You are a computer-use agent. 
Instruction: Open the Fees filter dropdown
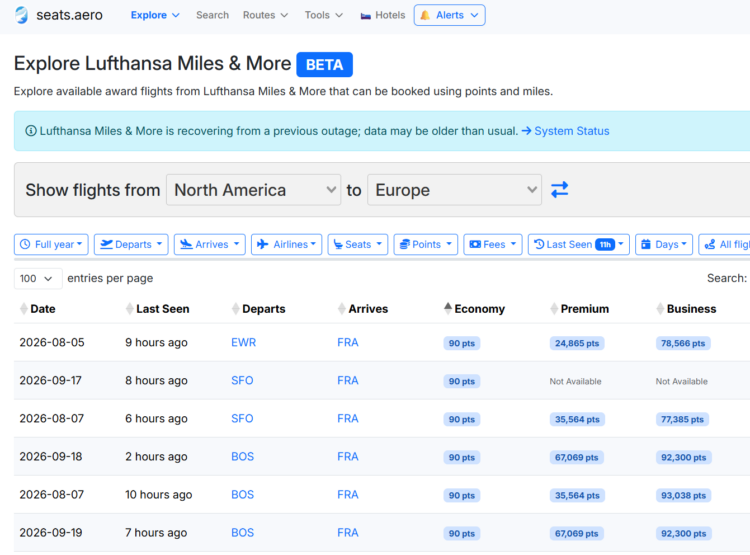(493, 244)
